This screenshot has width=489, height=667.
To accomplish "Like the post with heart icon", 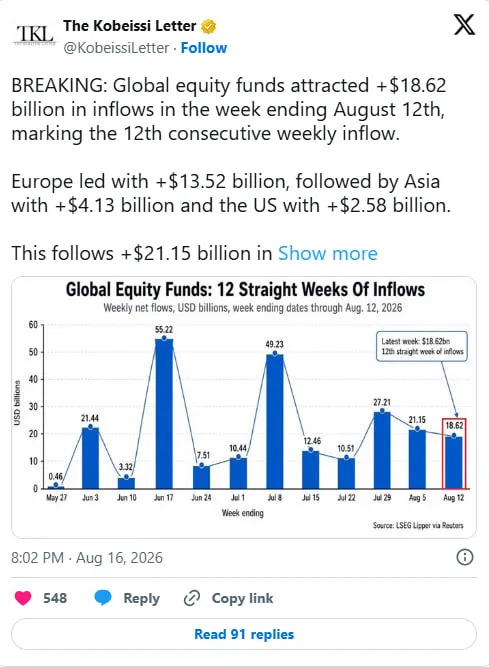I will 23,598.
